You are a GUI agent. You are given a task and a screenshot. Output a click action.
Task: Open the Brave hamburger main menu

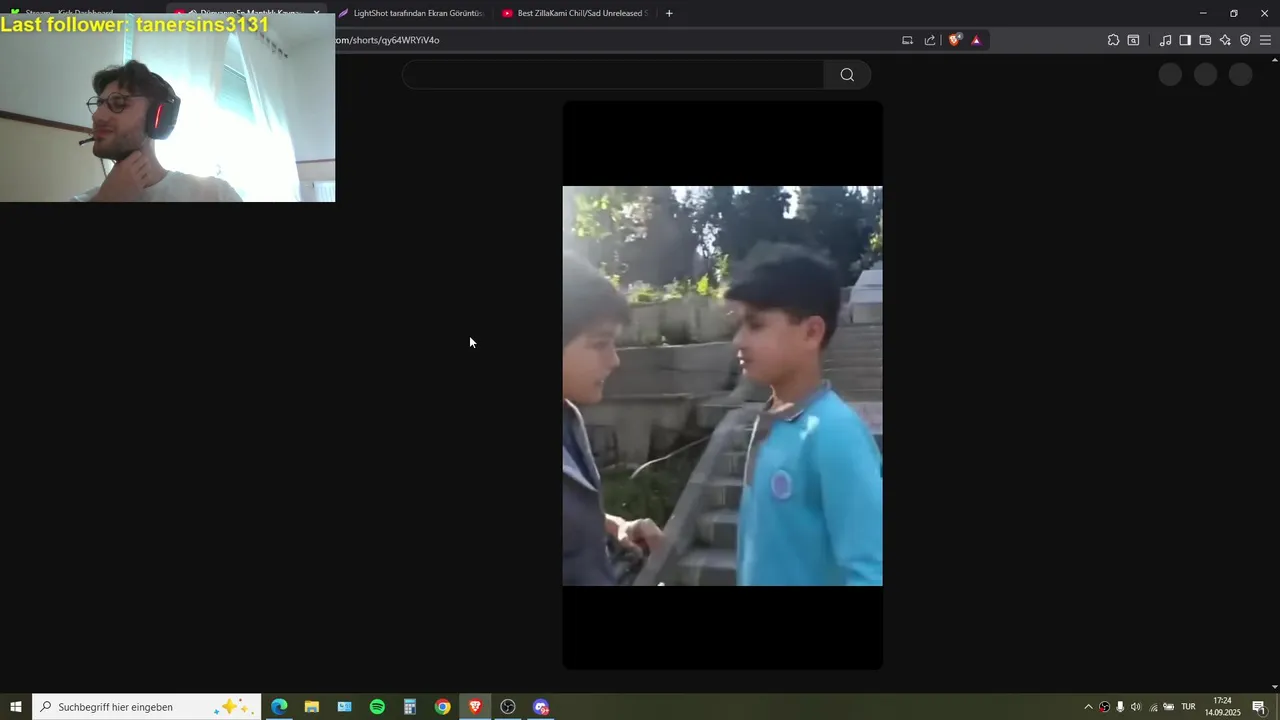[x=1265, y=40]
